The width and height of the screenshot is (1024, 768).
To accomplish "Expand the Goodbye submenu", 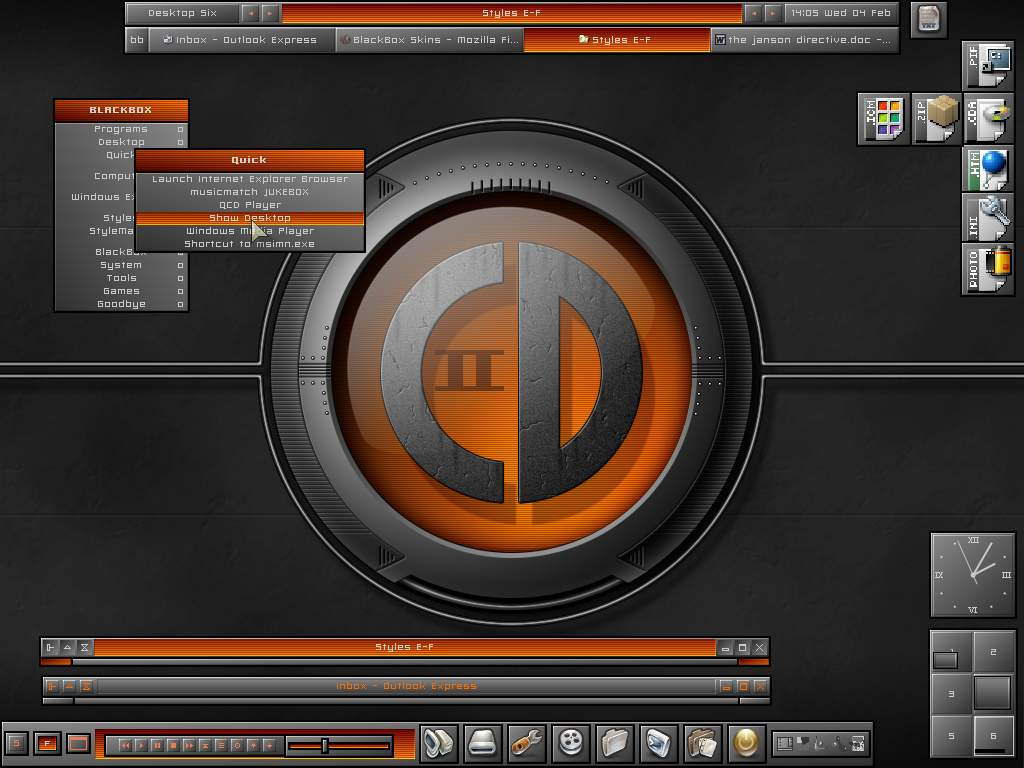I will tap(121, 304).
